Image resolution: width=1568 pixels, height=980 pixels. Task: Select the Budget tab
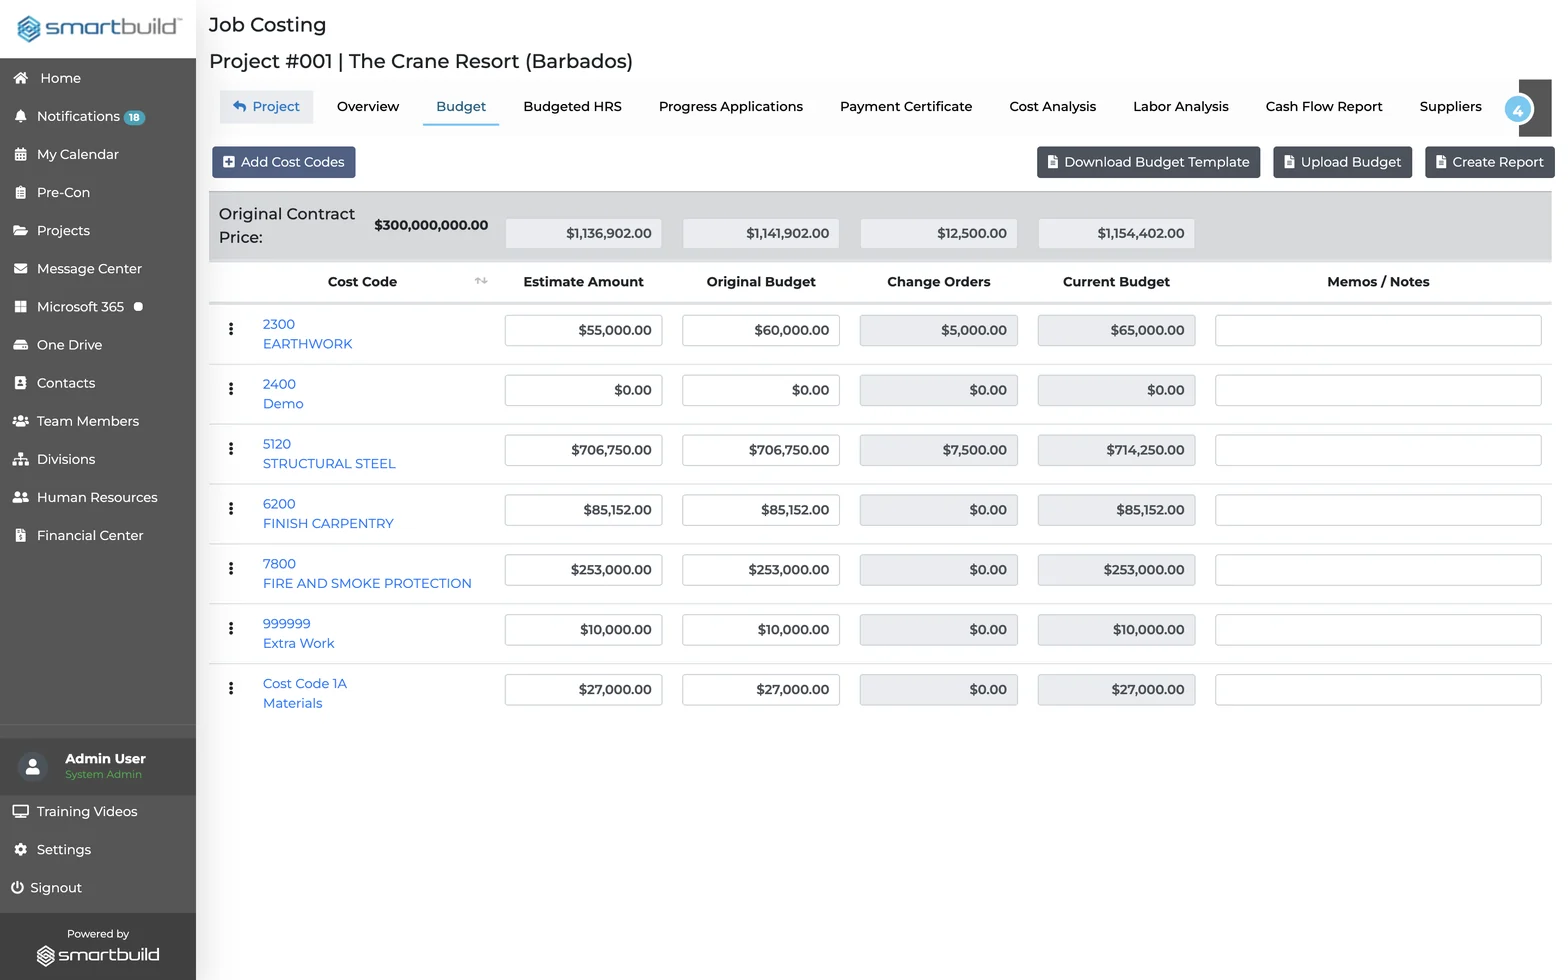(x=461, y=106)
